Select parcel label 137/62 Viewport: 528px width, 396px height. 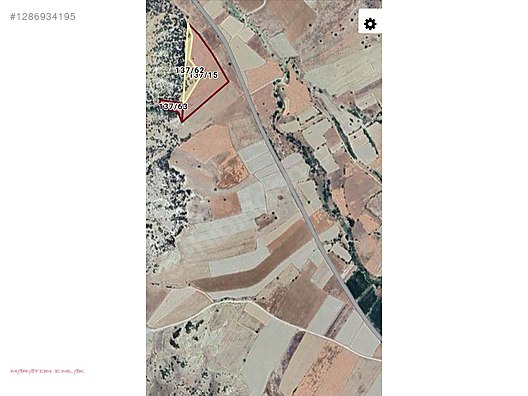point(190,70)
